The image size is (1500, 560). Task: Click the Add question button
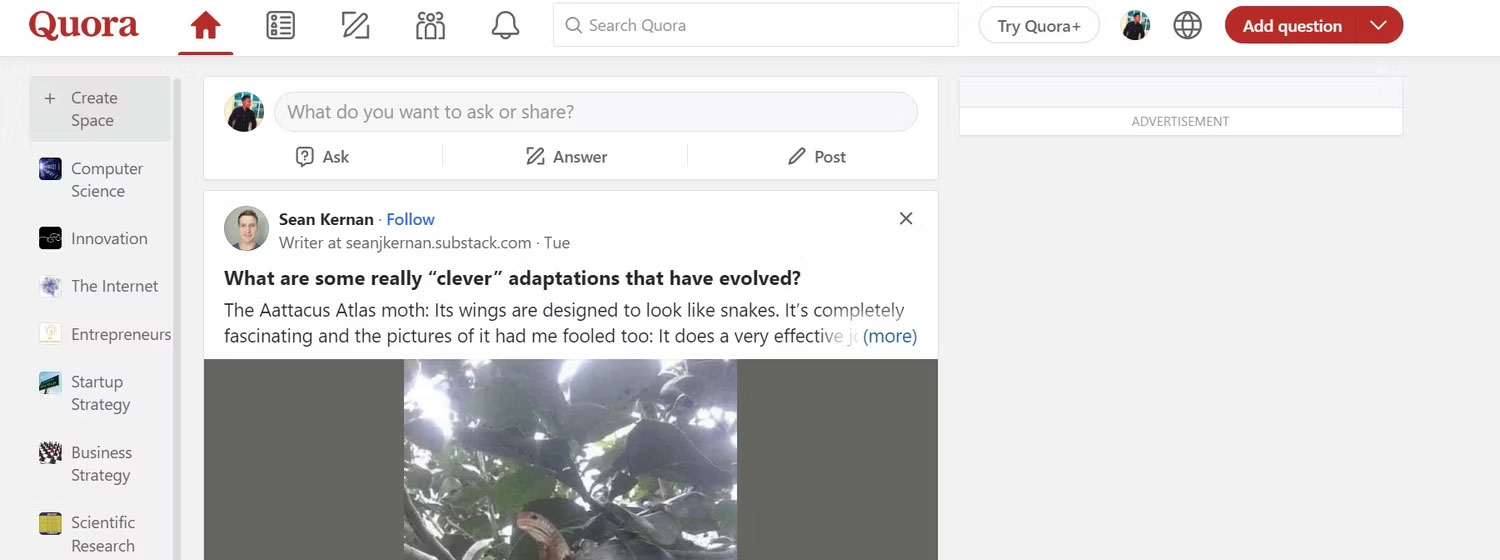(x=1291, y=26)
